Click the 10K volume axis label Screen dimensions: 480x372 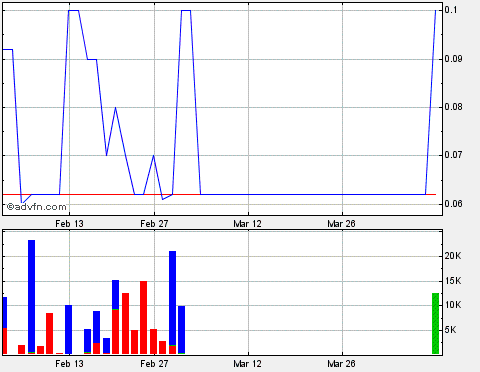pos(453,305)
